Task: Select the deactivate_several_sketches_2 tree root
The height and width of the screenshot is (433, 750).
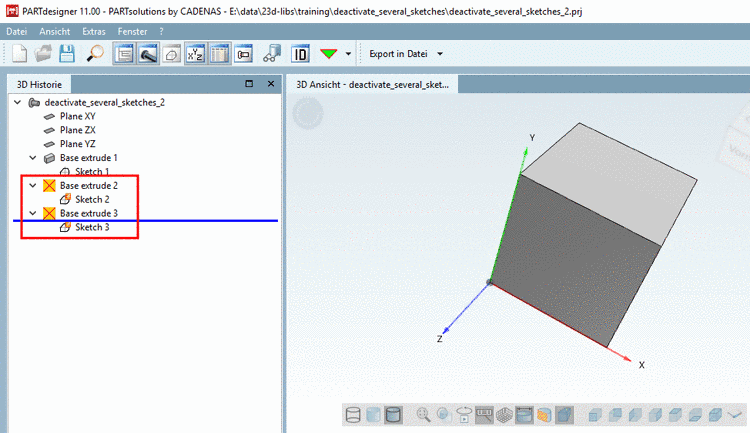Action: point(104,102)
